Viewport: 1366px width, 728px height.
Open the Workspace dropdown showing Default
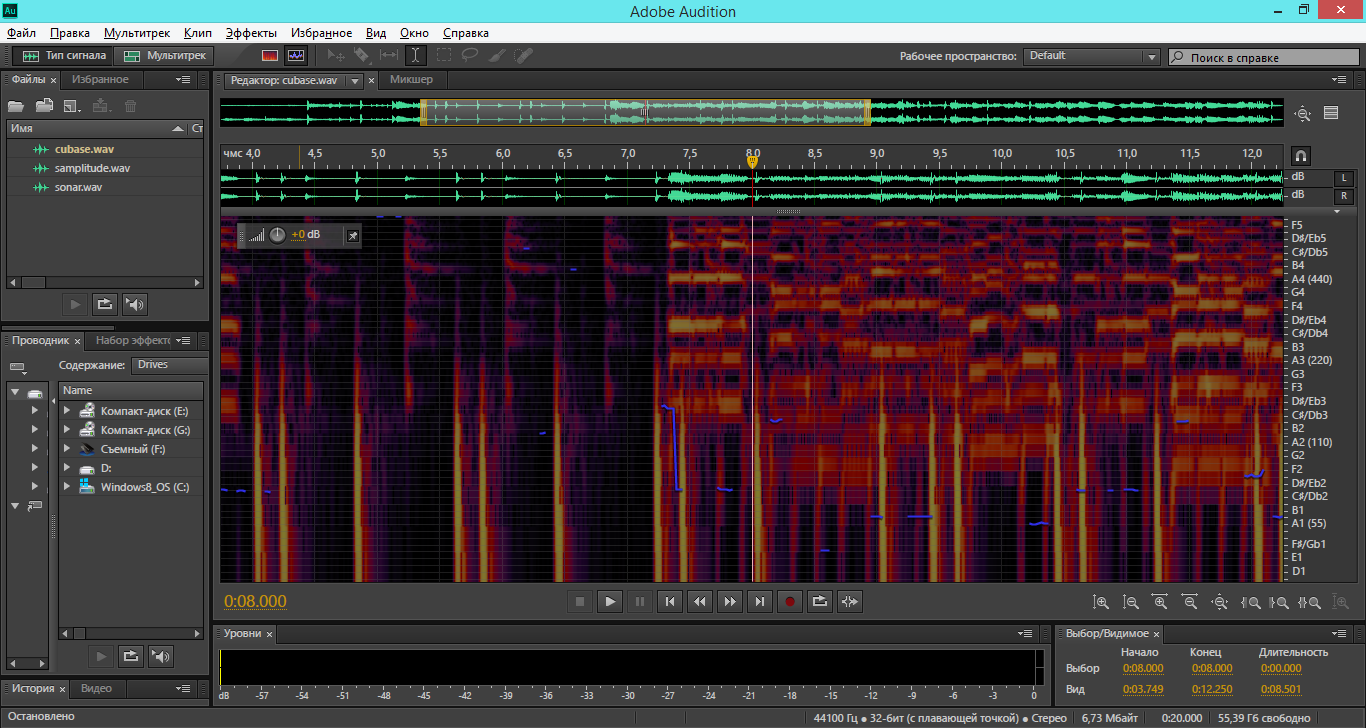click(1091, 56)
